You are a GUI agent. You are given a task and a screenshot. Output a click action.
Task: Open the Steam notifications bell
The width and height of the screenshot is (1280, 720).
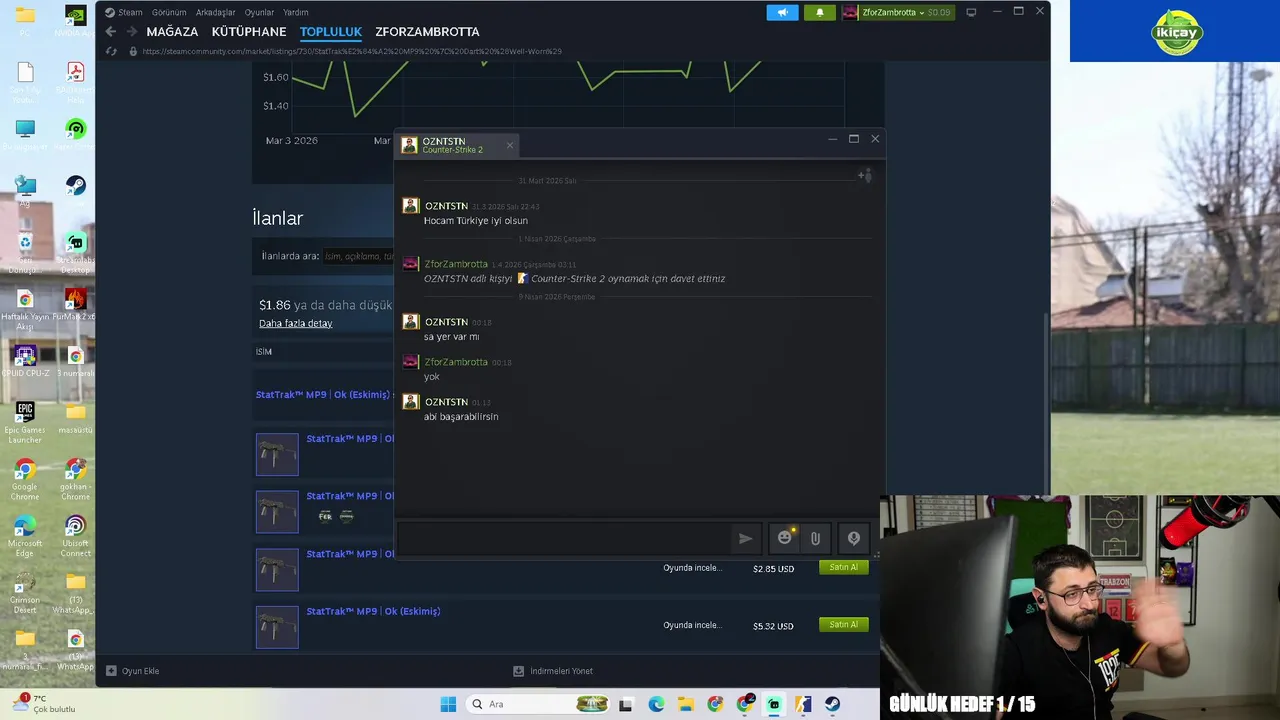(819, 12)
